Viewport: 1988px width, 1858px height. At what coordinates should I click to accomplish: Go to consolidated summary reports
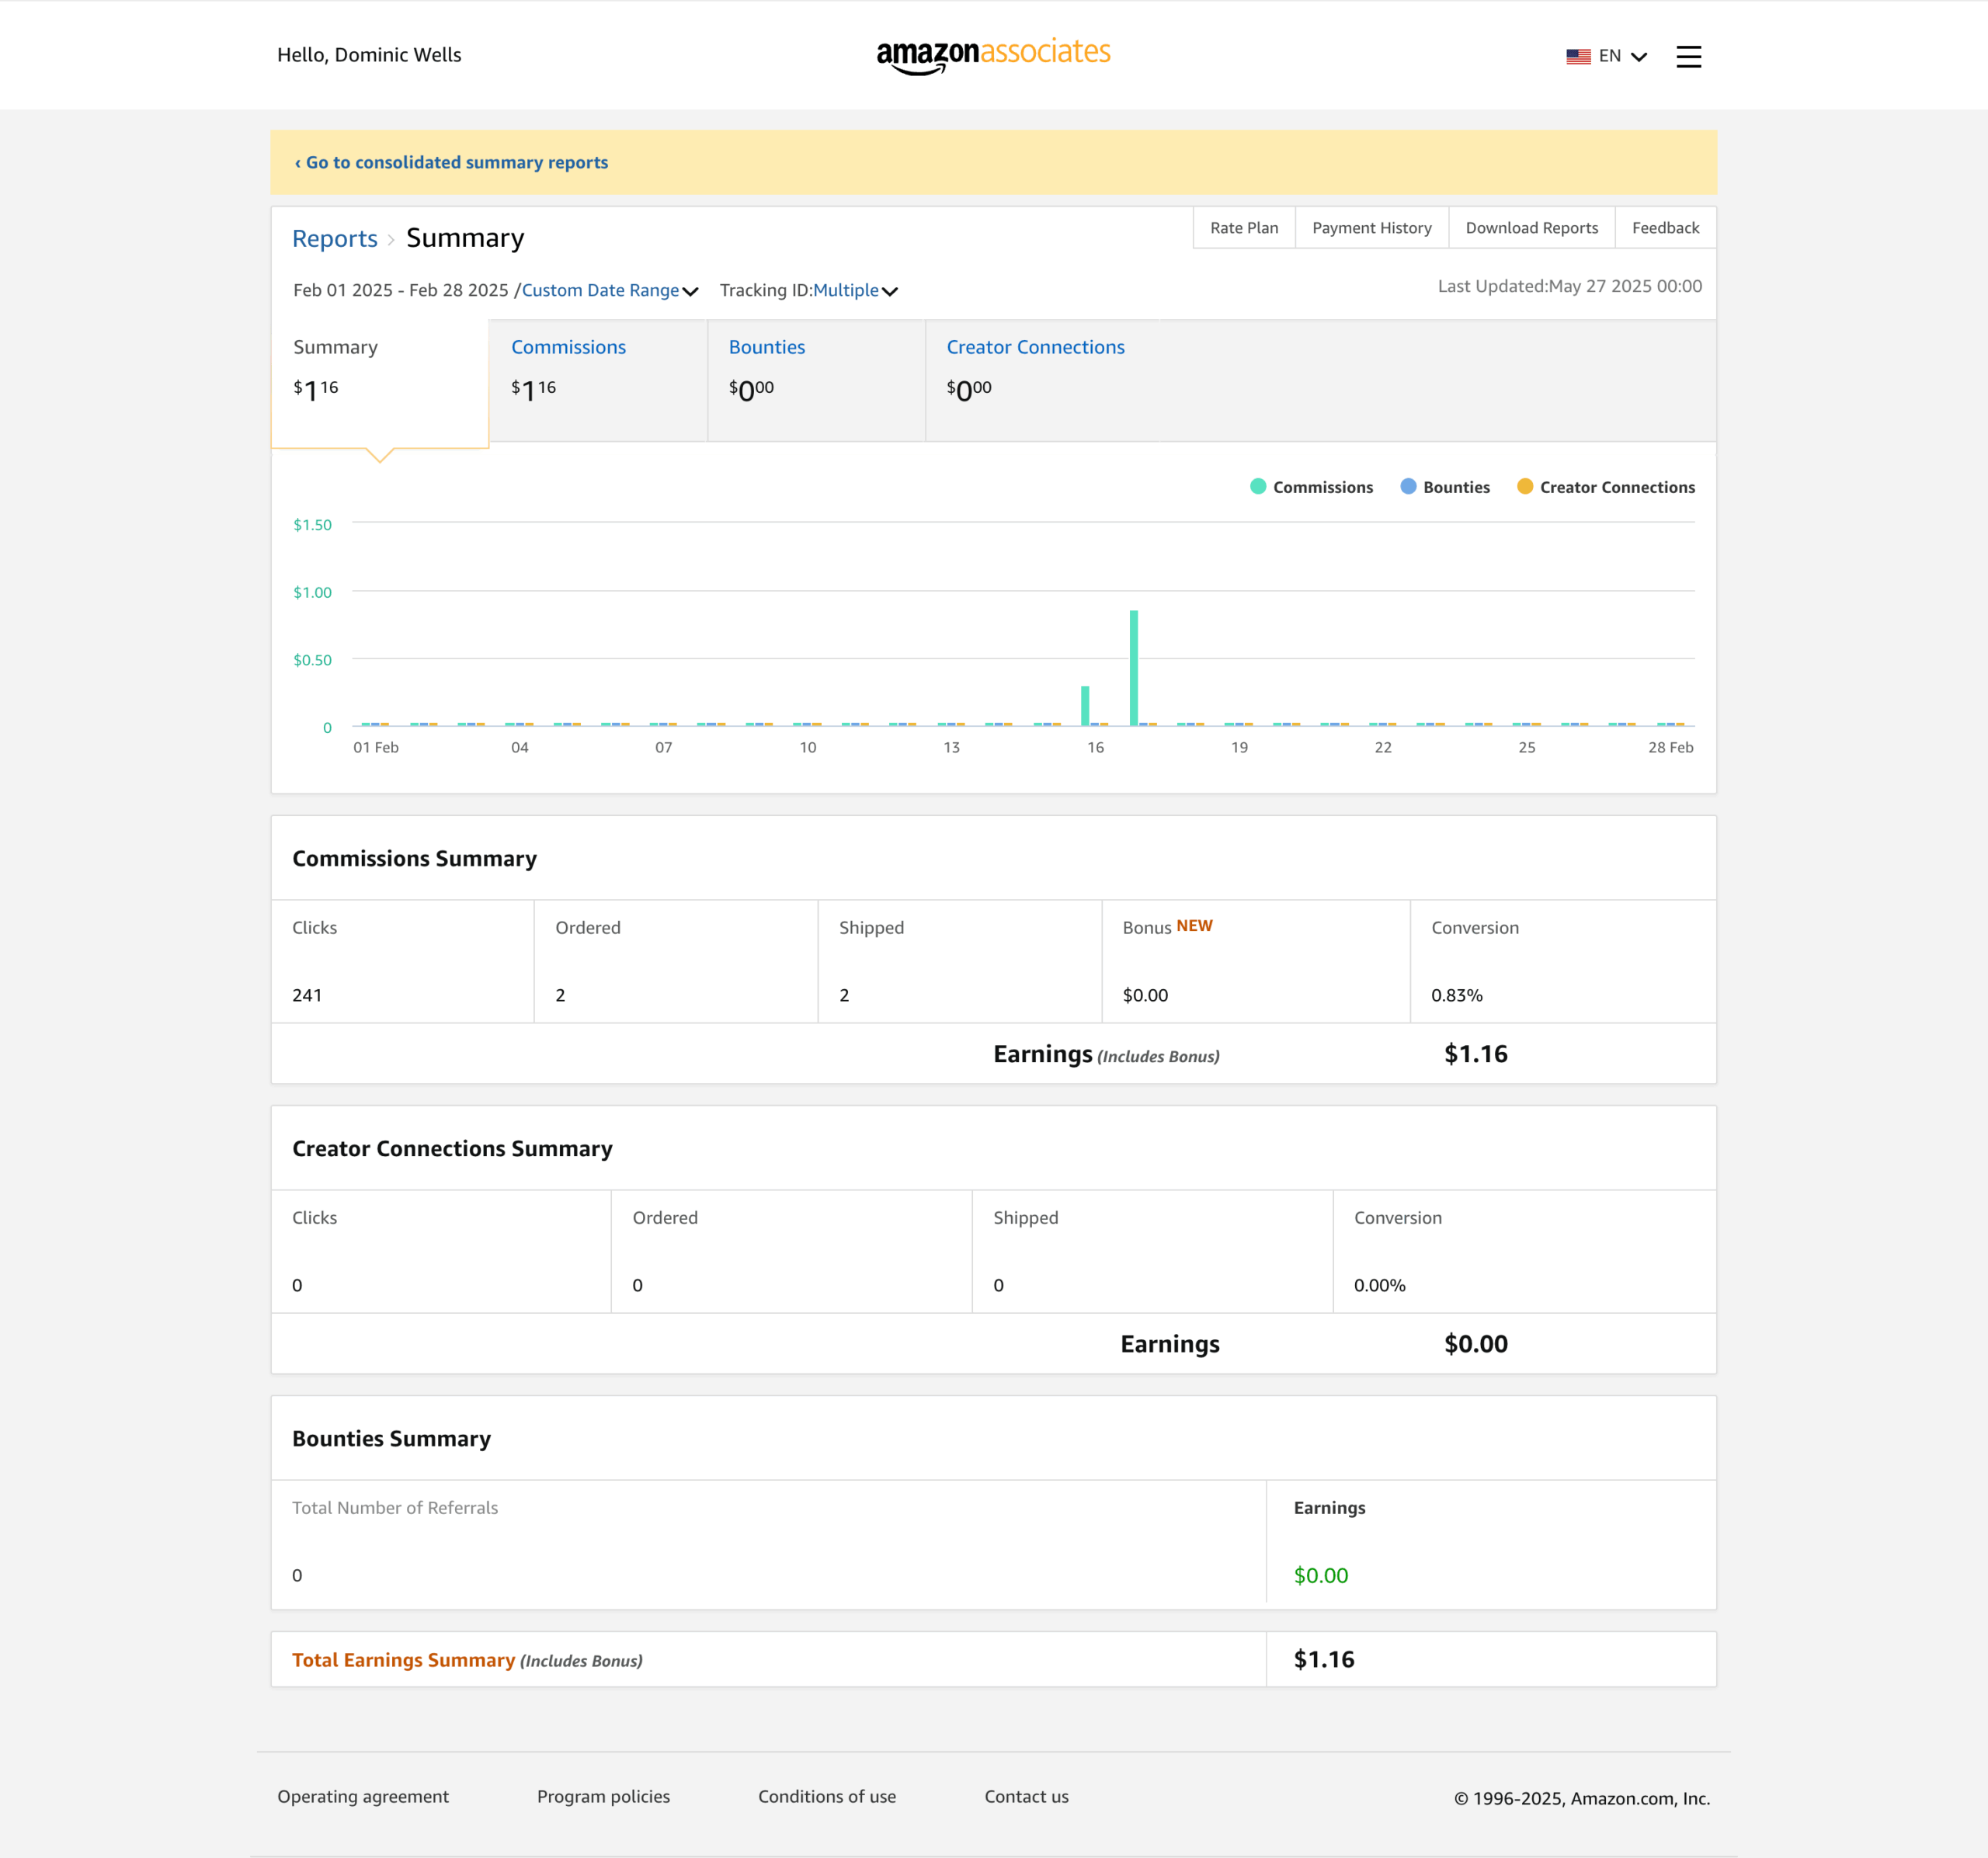(x=451, y=162)
